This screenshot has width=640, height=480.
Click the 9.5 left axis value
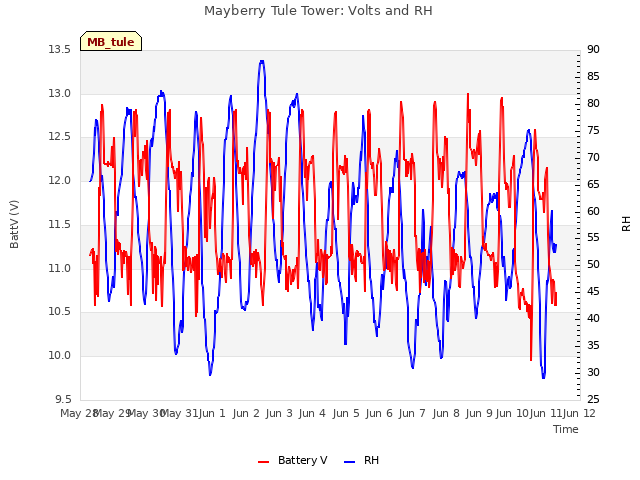click(63, 399)
